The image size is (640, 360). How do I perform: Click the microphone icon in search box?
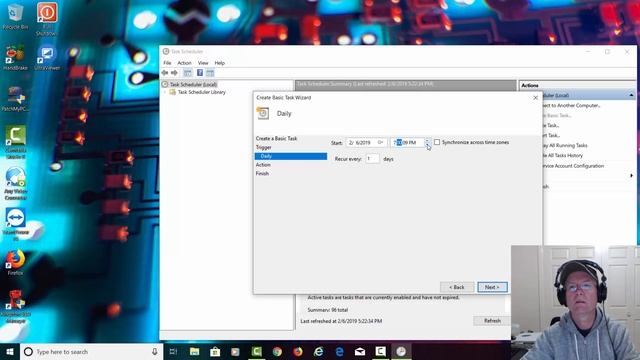[x=155, y=351]
